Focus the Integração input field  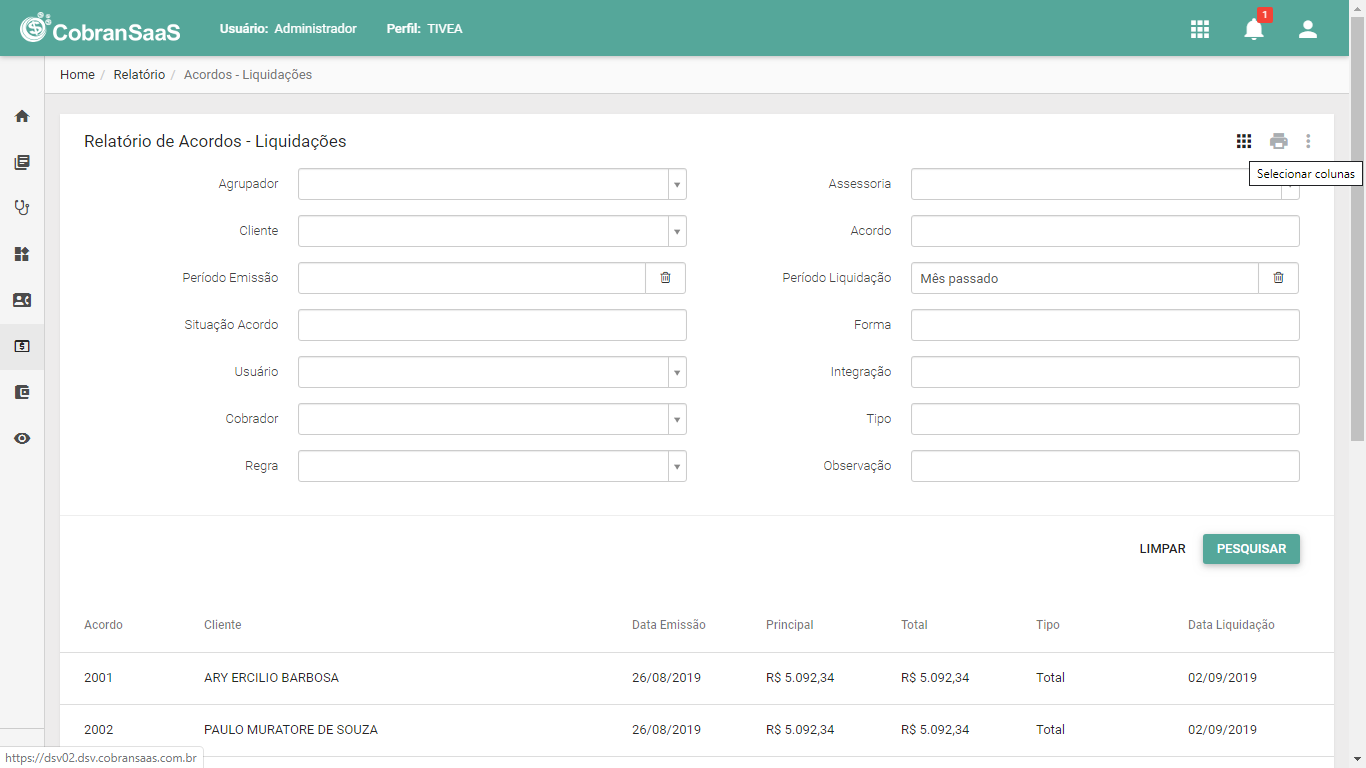tap(1105, 372)
